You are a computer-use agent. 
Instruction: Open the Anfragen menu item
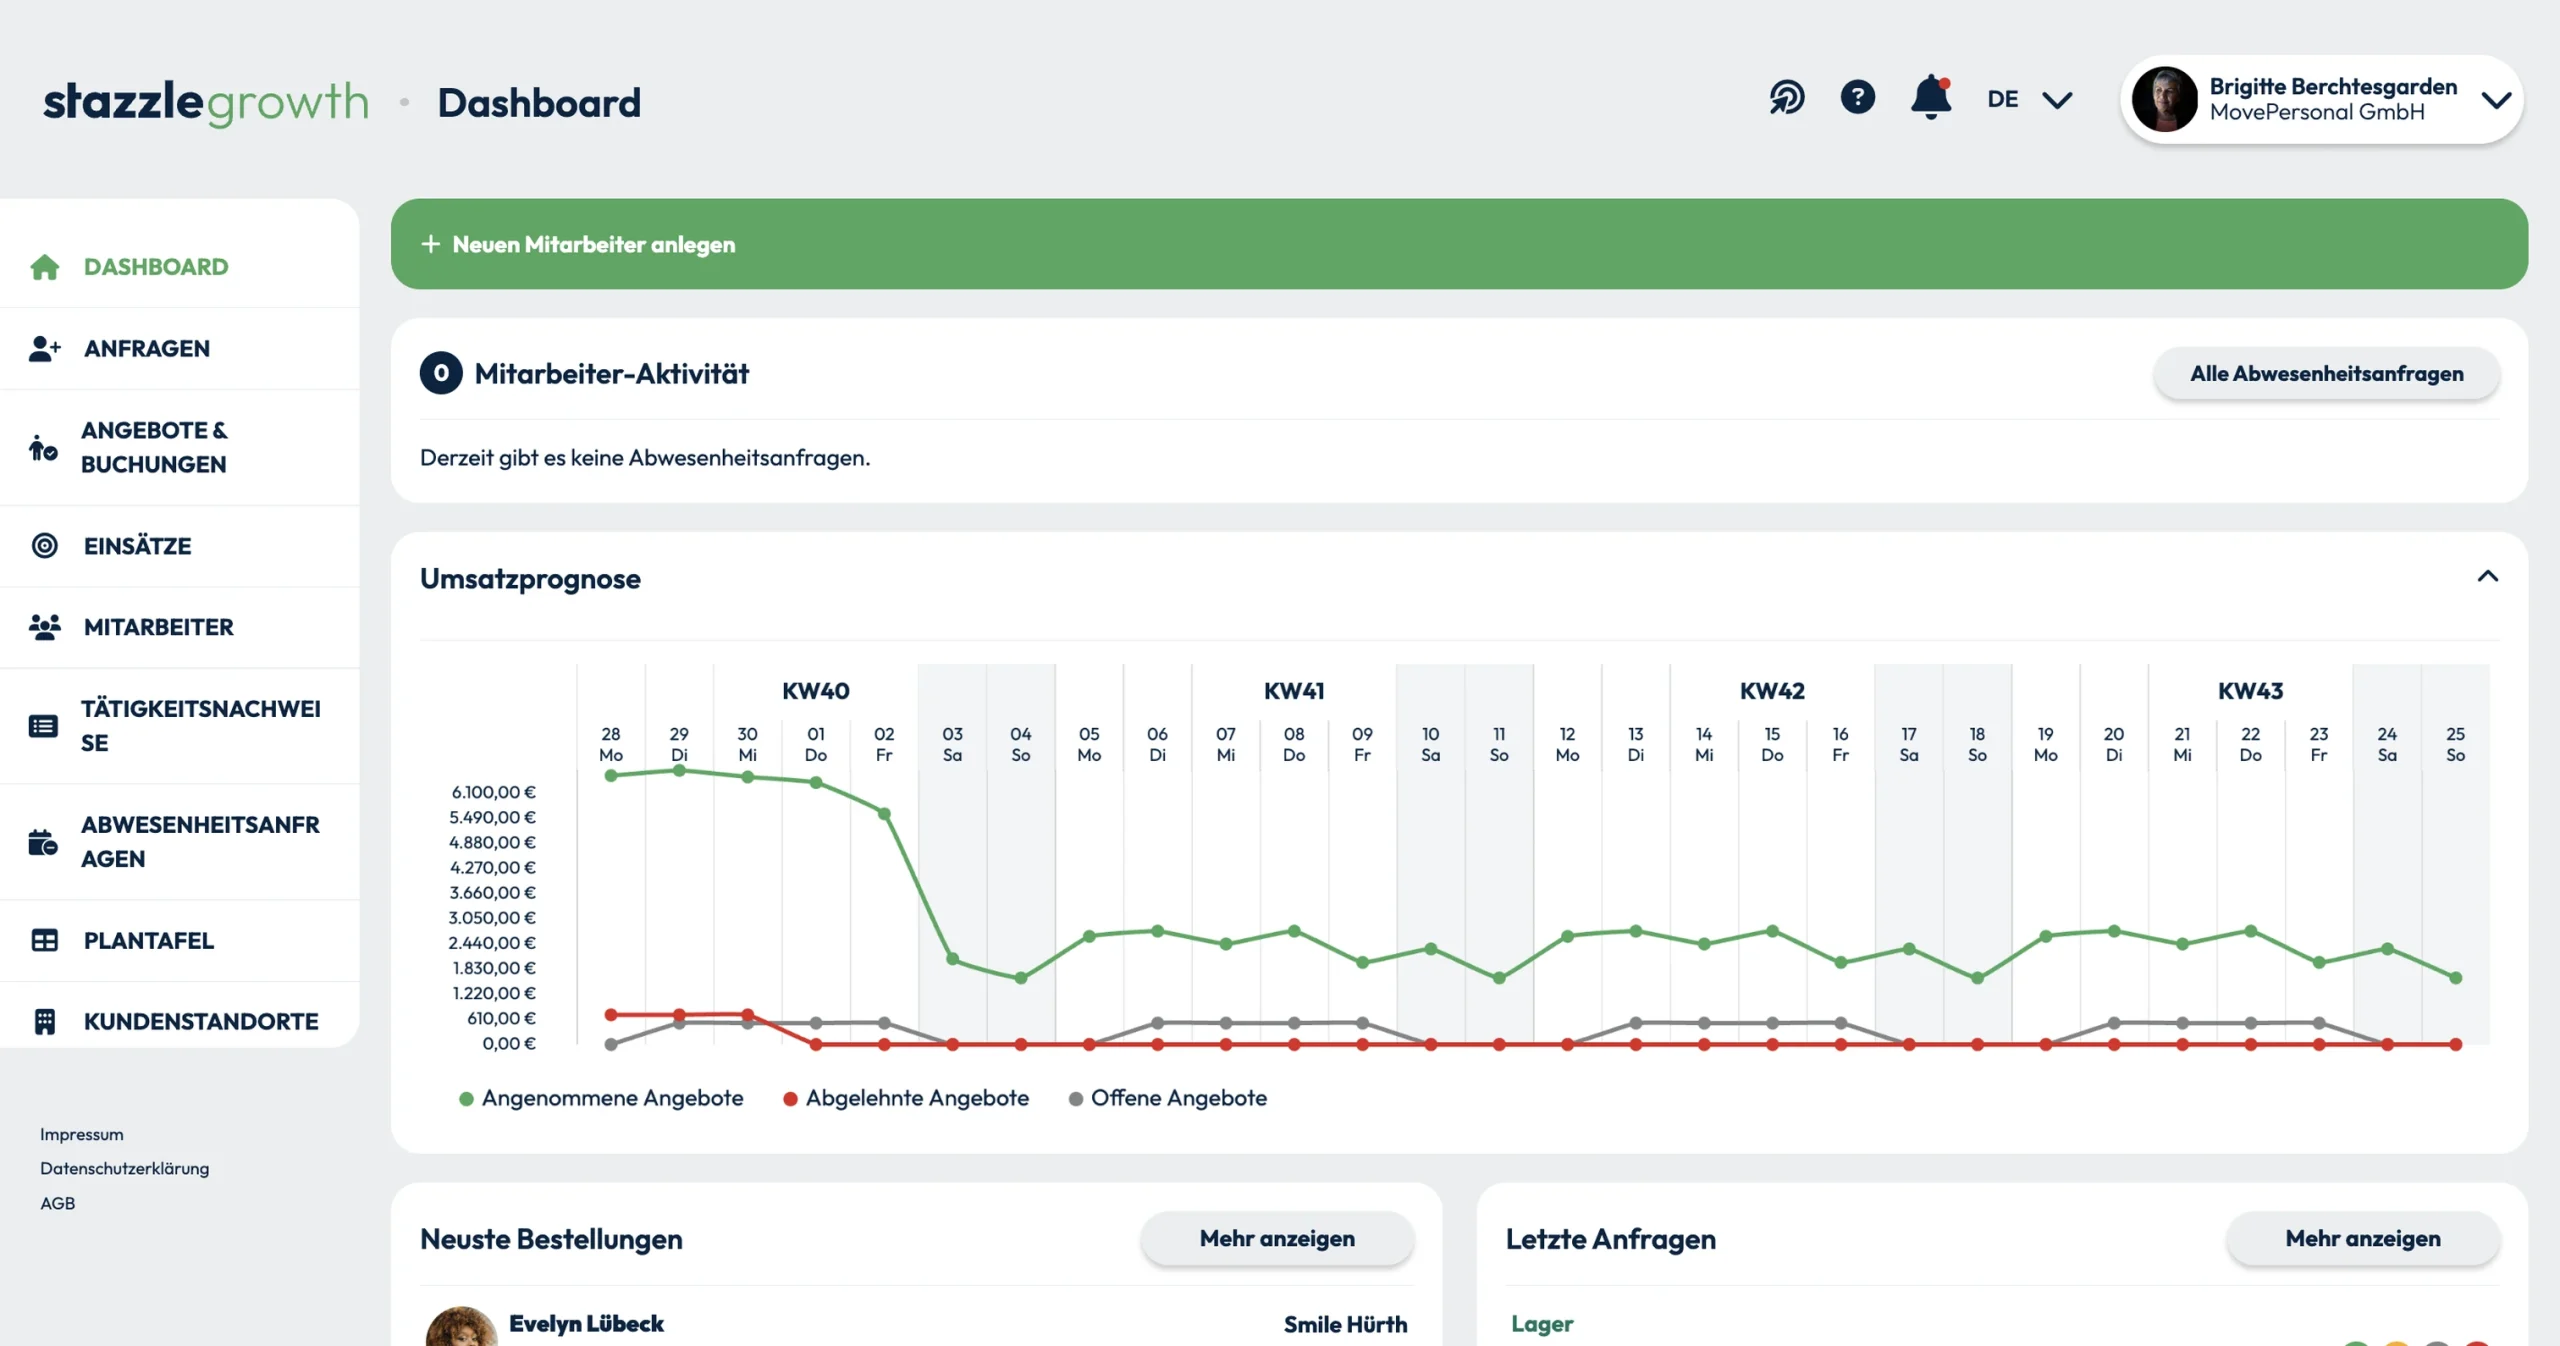coord(180,348)
